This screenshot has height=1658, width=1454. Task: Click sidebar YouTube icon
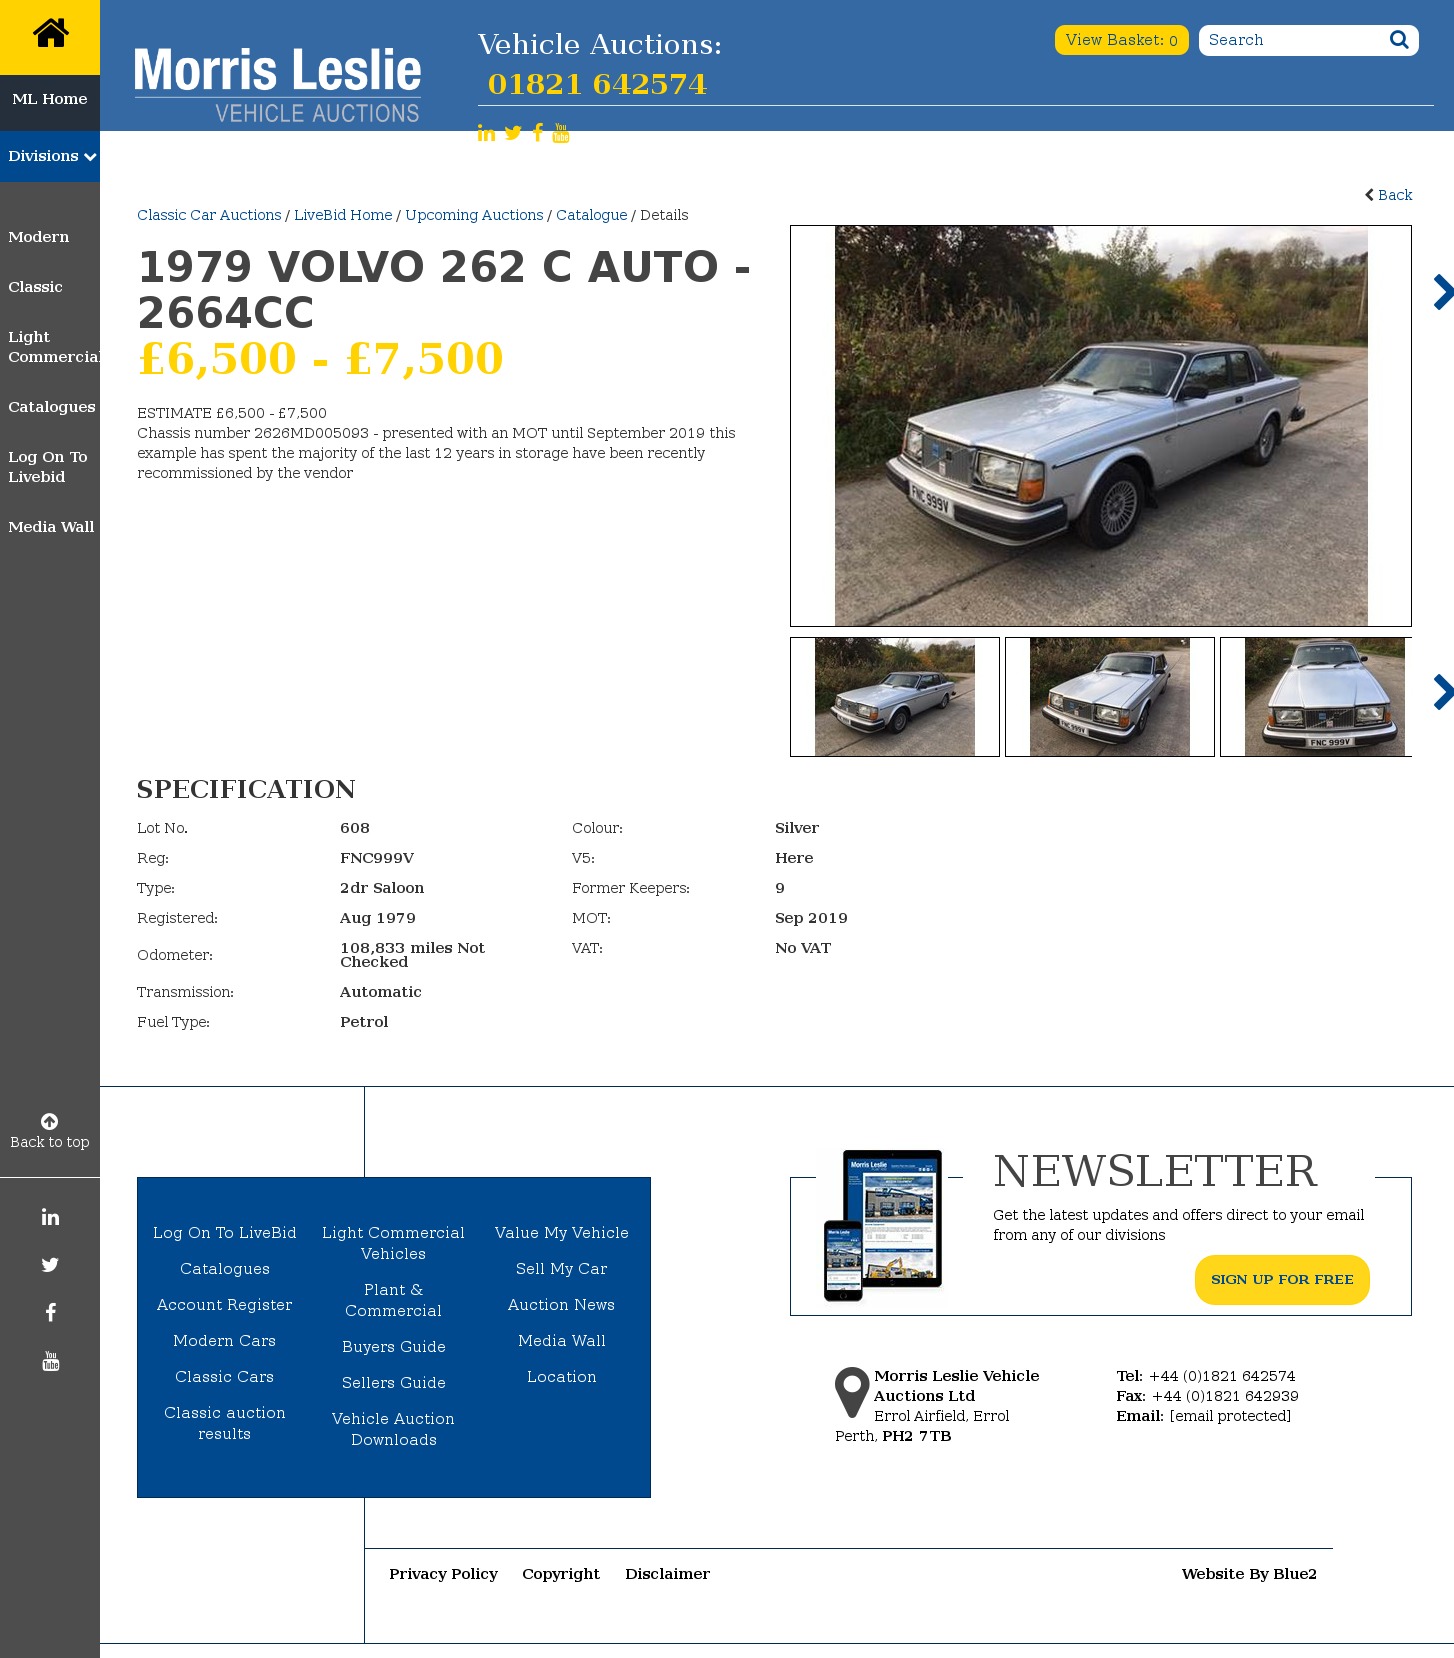point(50,1361)
